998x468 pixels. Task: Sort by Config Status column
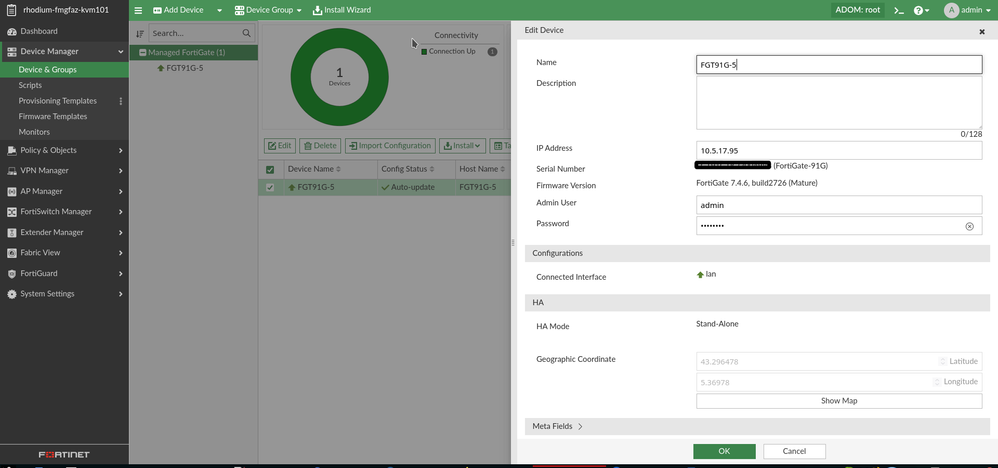(x=407, y=169)
